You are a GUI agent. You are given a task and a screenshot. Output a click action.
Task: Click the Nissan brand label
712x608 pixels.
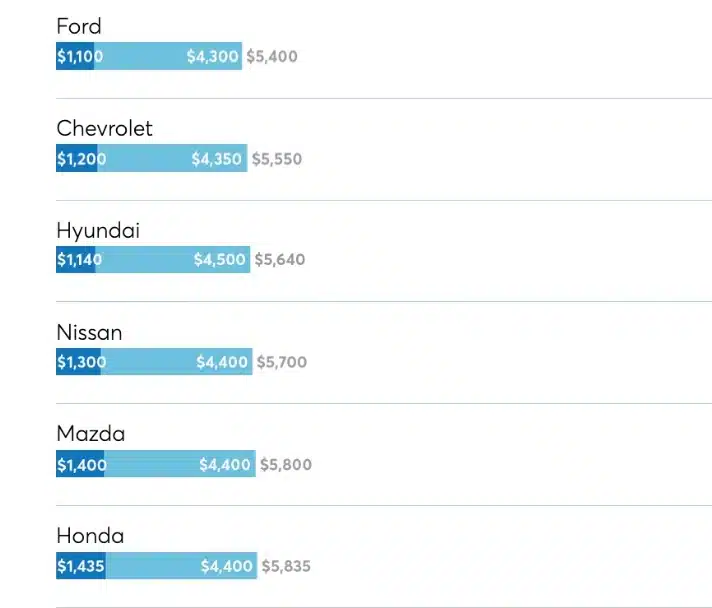click(x=89, y=333)
